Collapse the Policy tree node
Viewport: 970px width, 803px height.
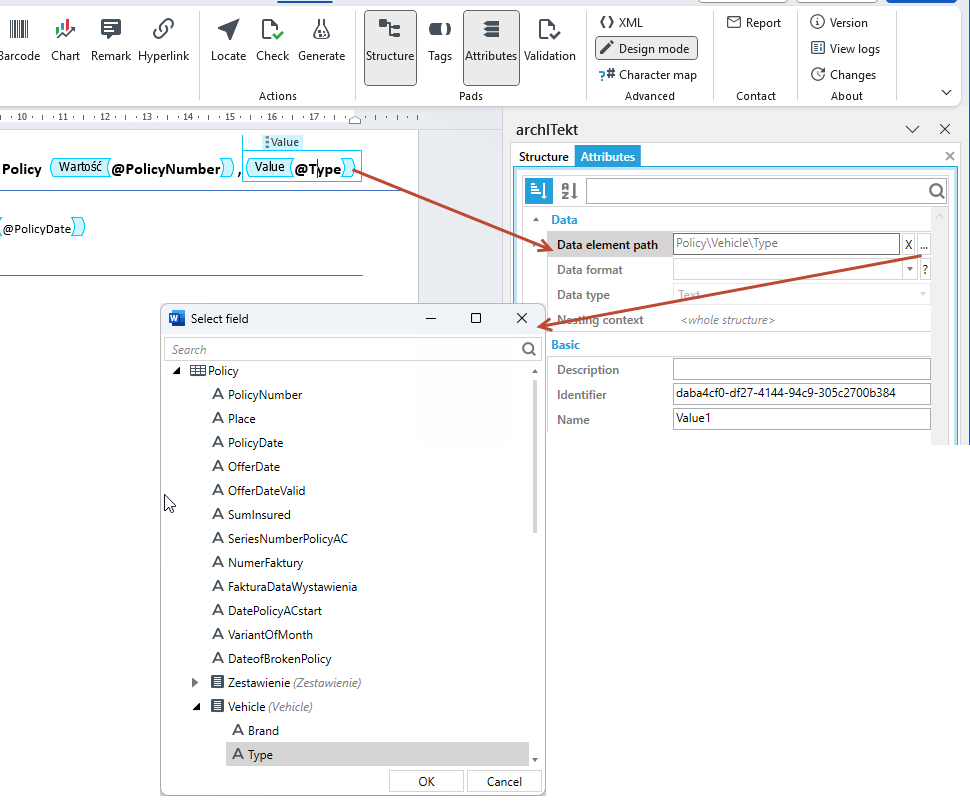[176, 371]
